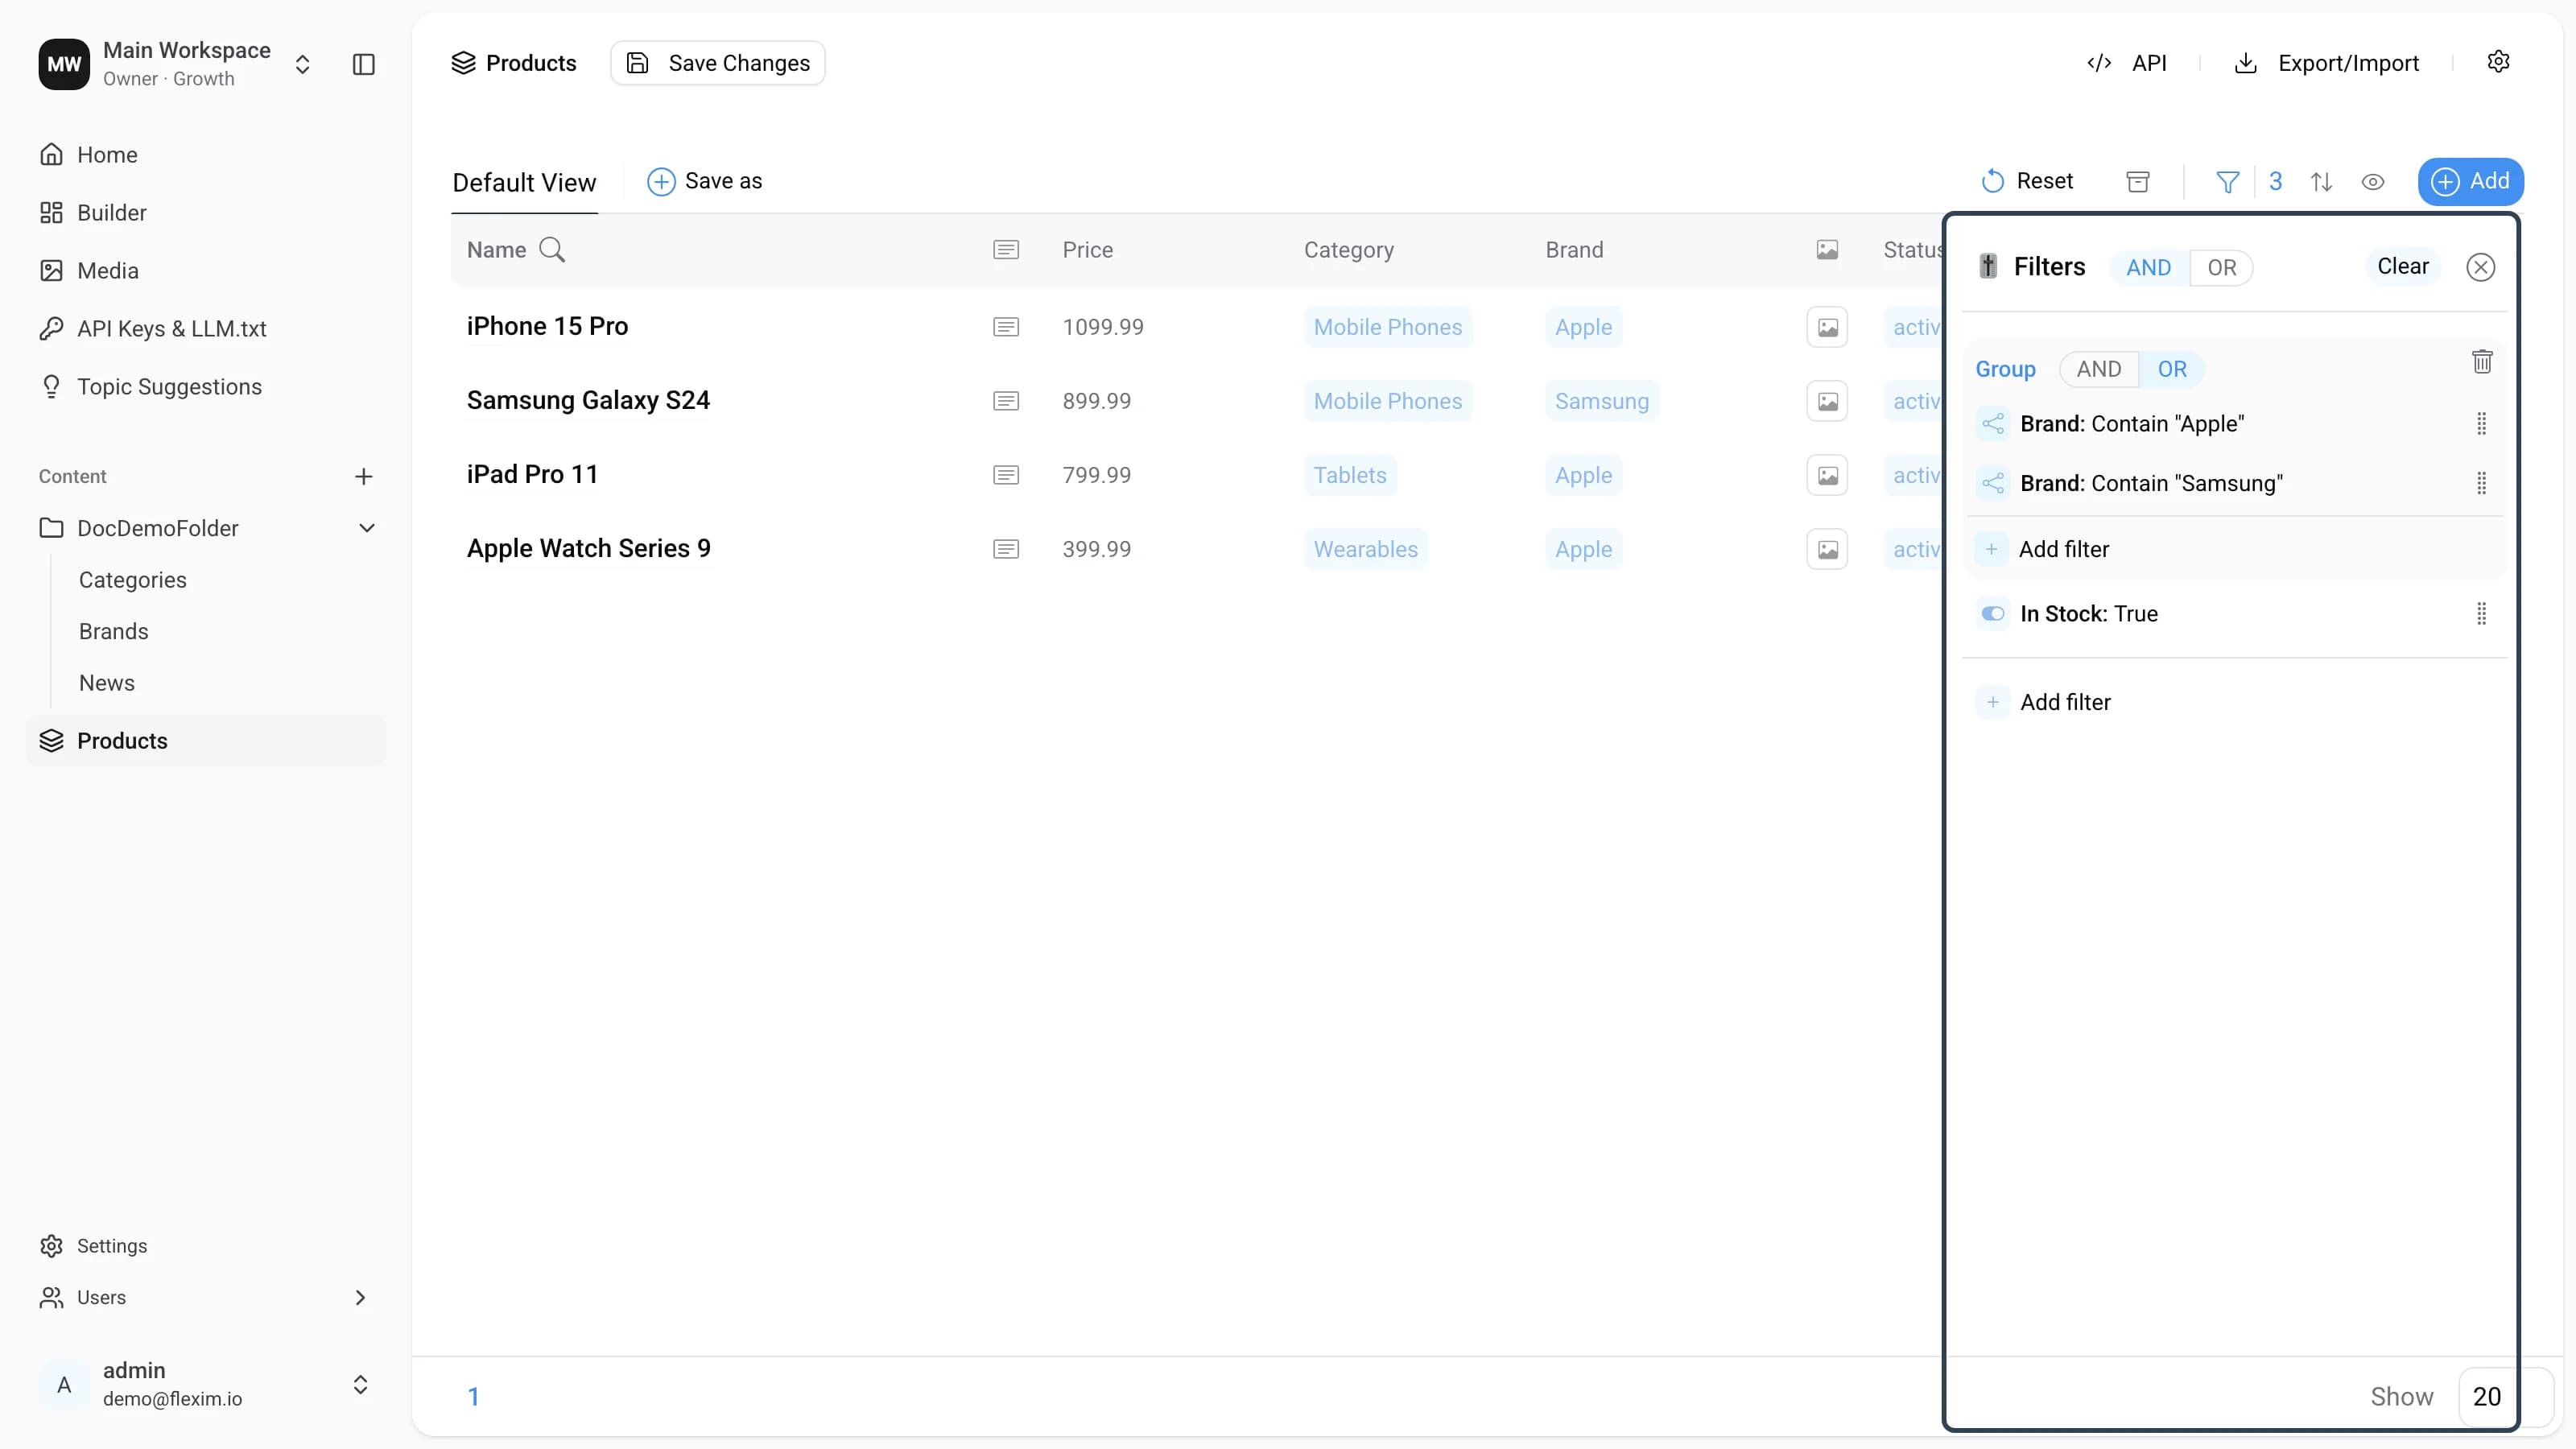The height and width of the screenshot is (1449, 2576).
Task: Close the Filters panel
Action: click(2480, 267)
